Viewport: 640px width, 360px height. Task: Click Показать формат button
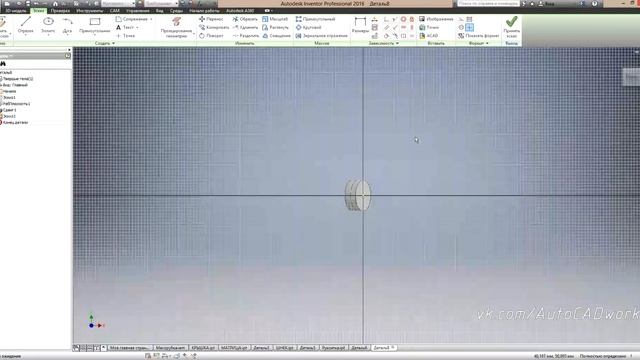click(x=478, y=36)
